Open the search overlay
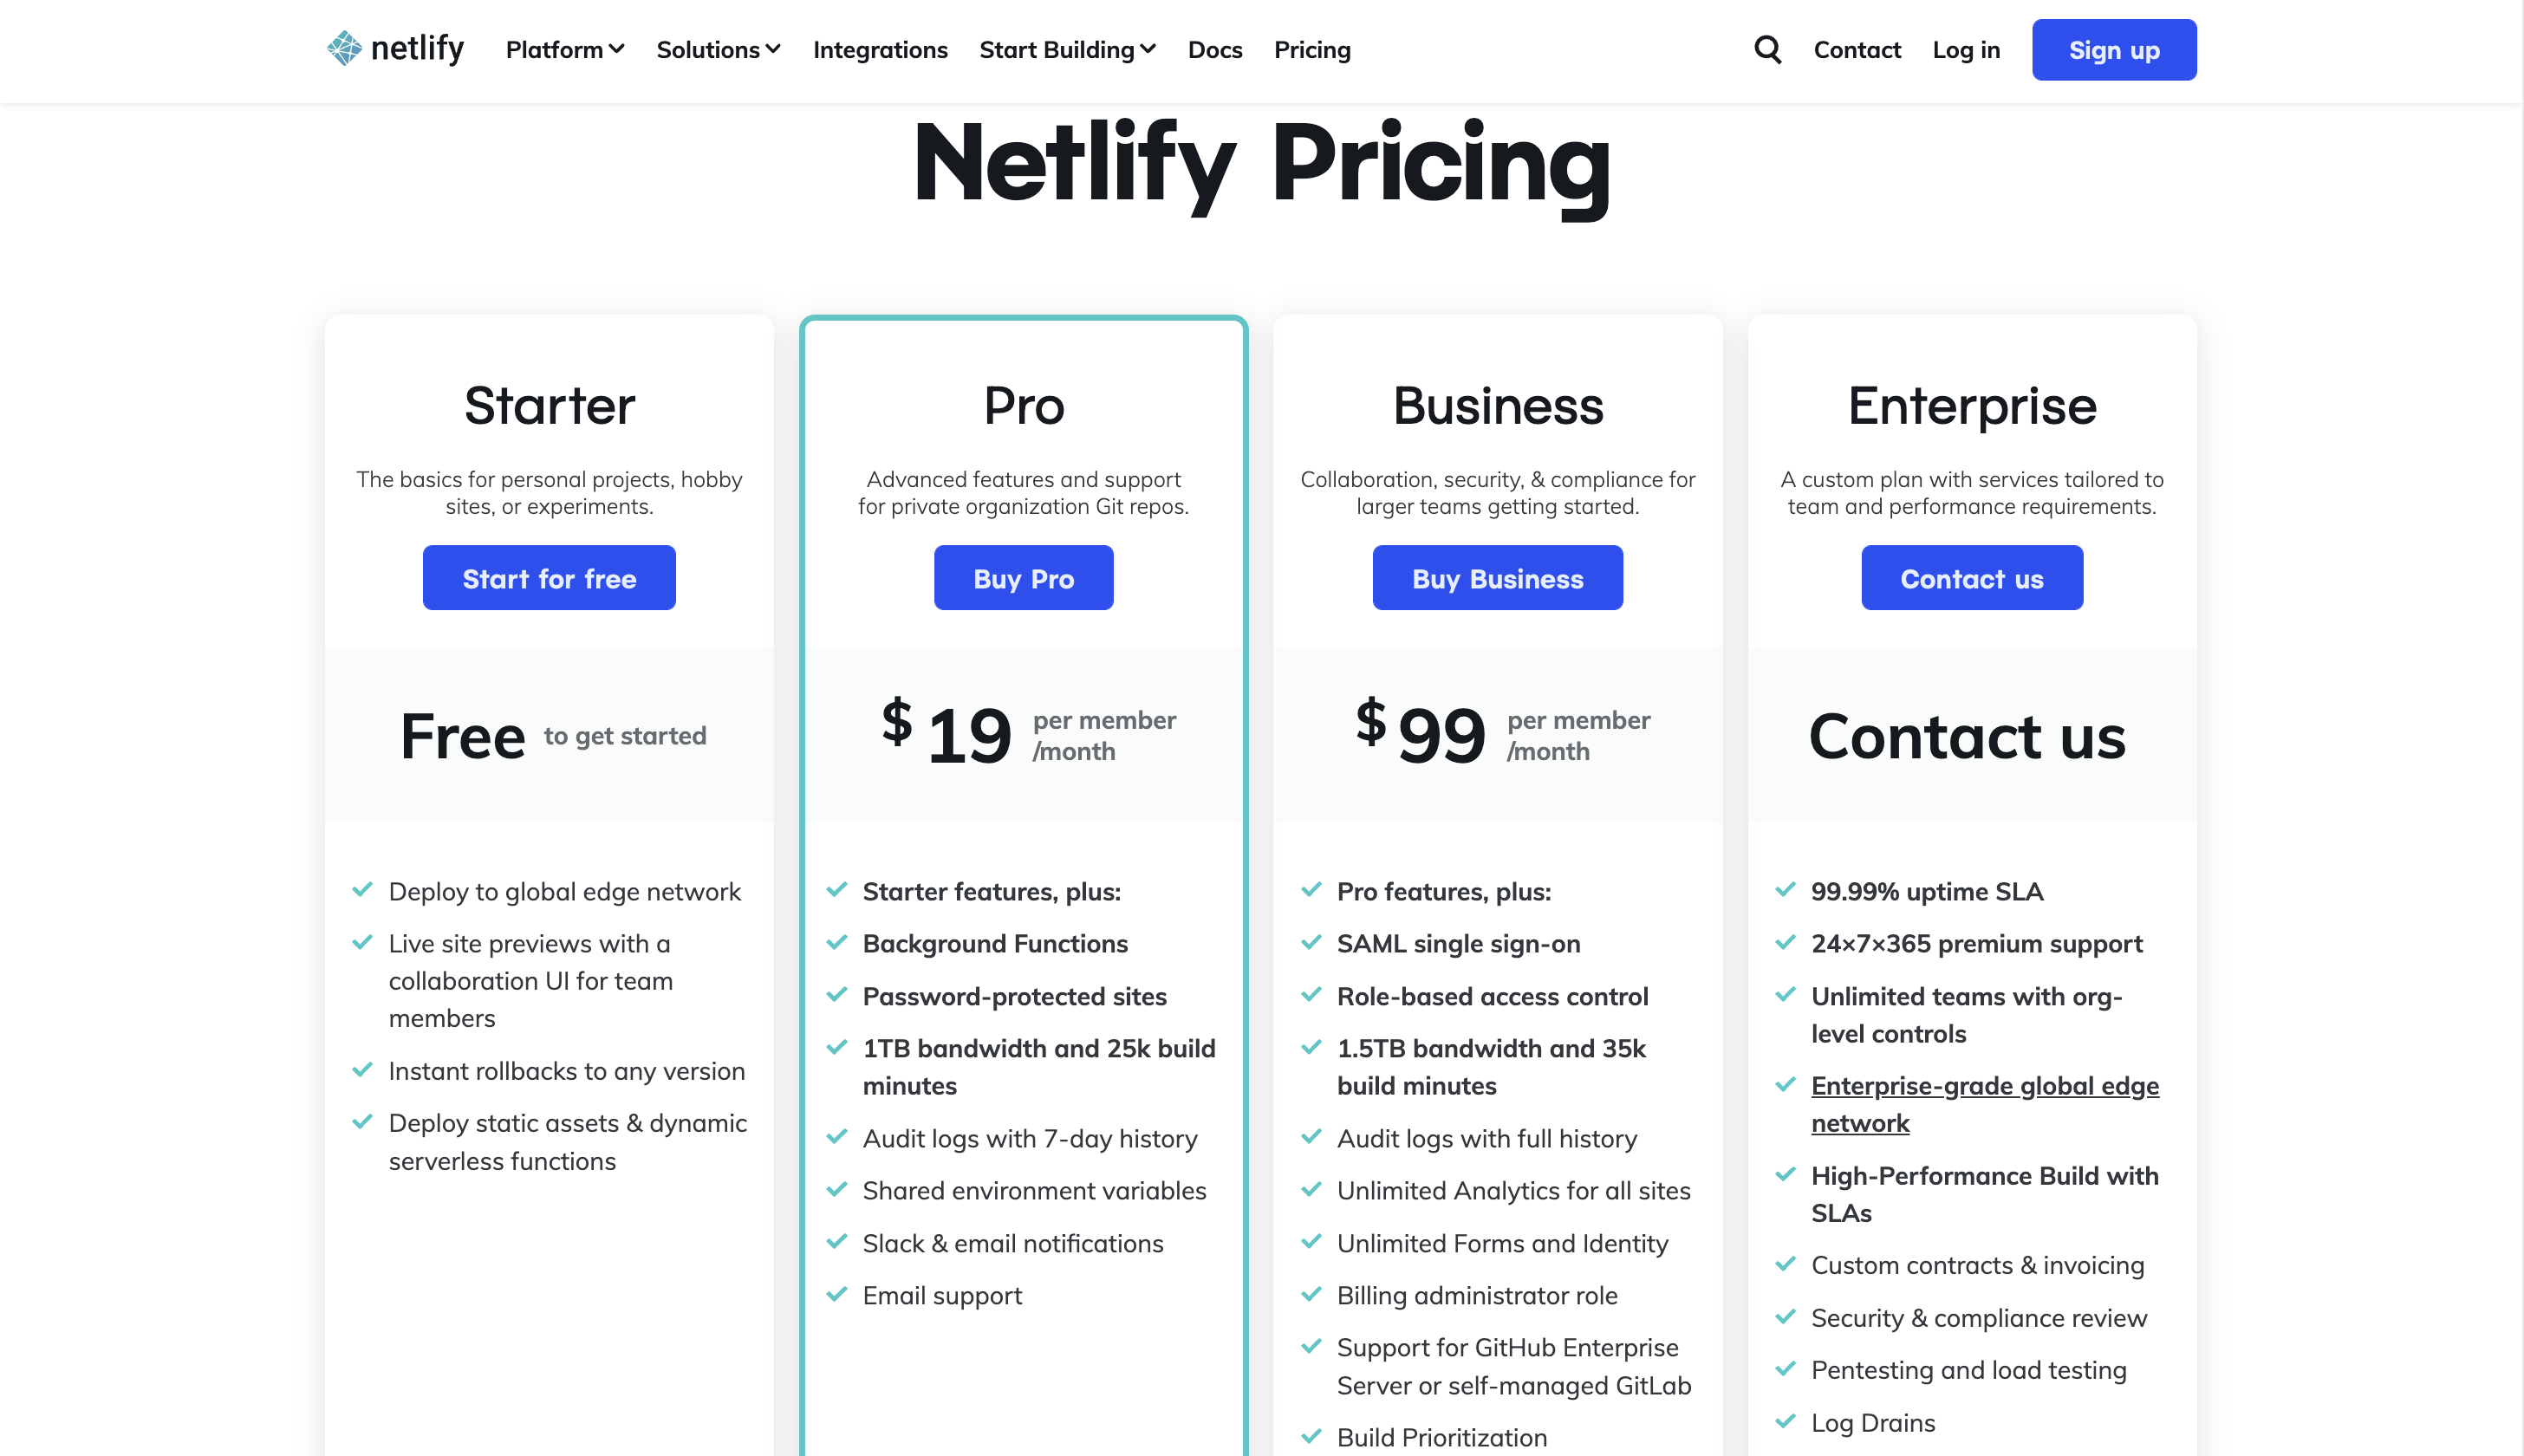The image size is (2524, 1456). pyautogui.click(x=1768, y=49)
